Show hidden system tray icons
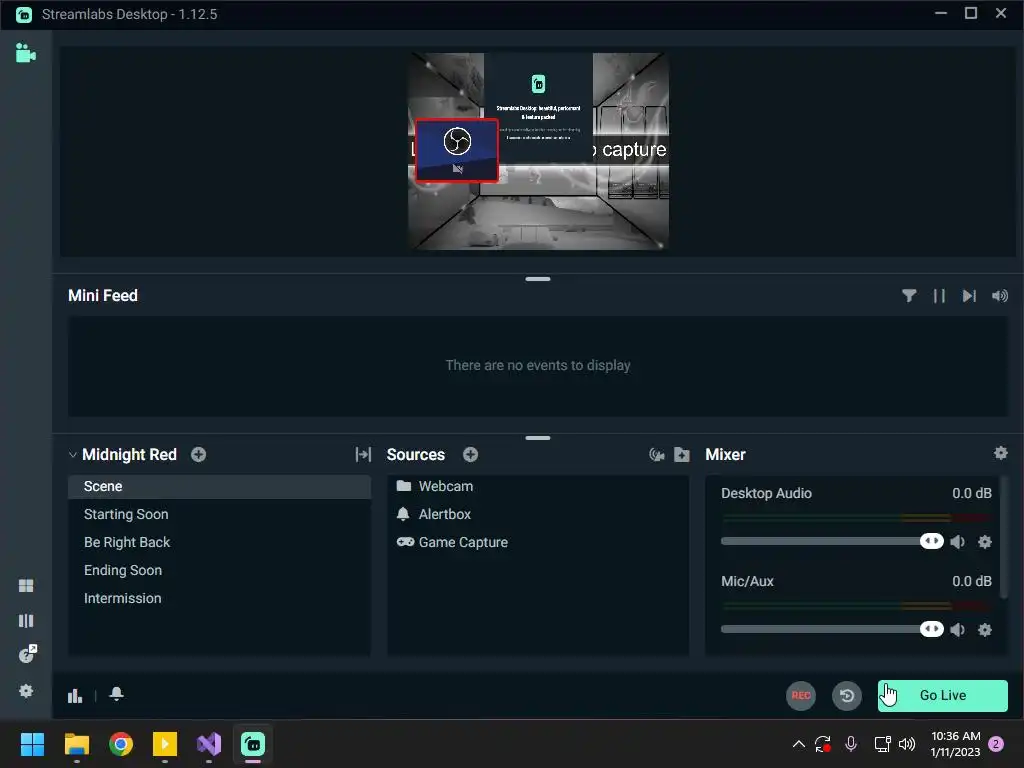 tap(798, 744)
